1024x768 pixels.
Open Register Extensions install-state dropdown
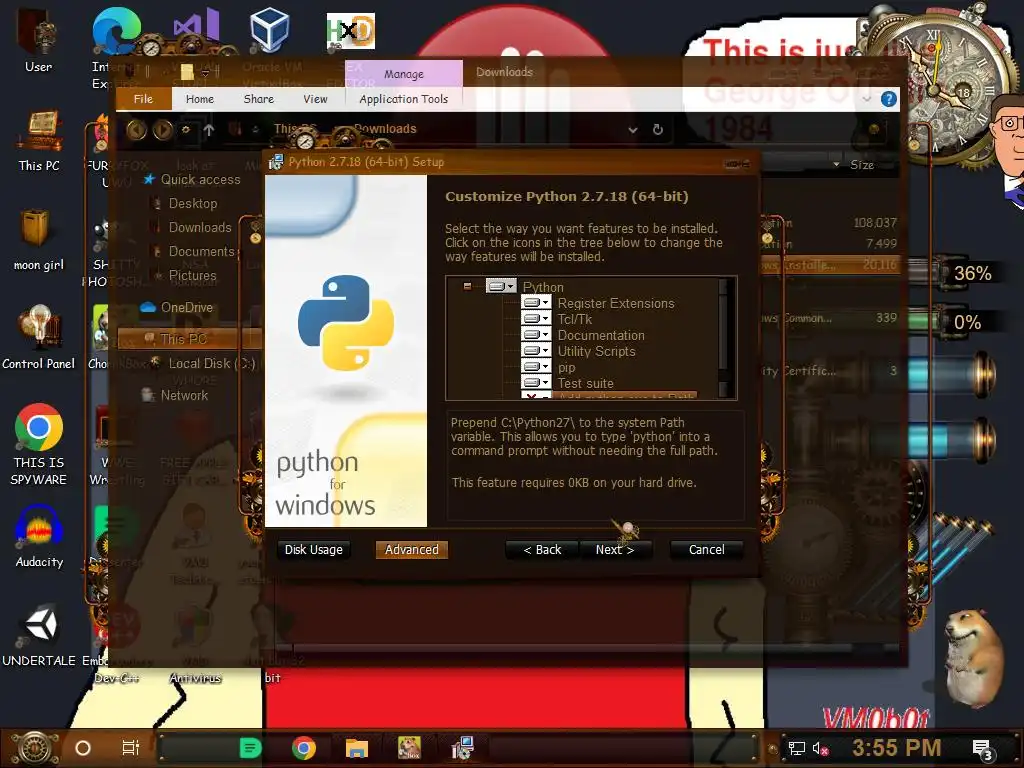[536, 302]
